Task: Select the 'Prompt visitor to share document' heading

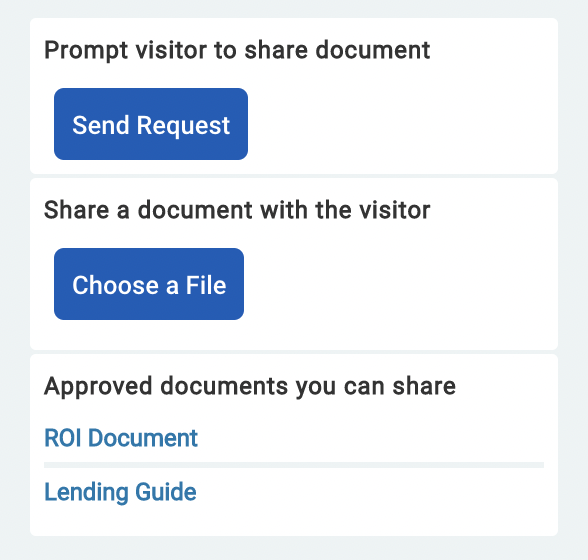Action: [x=237, y=50]
